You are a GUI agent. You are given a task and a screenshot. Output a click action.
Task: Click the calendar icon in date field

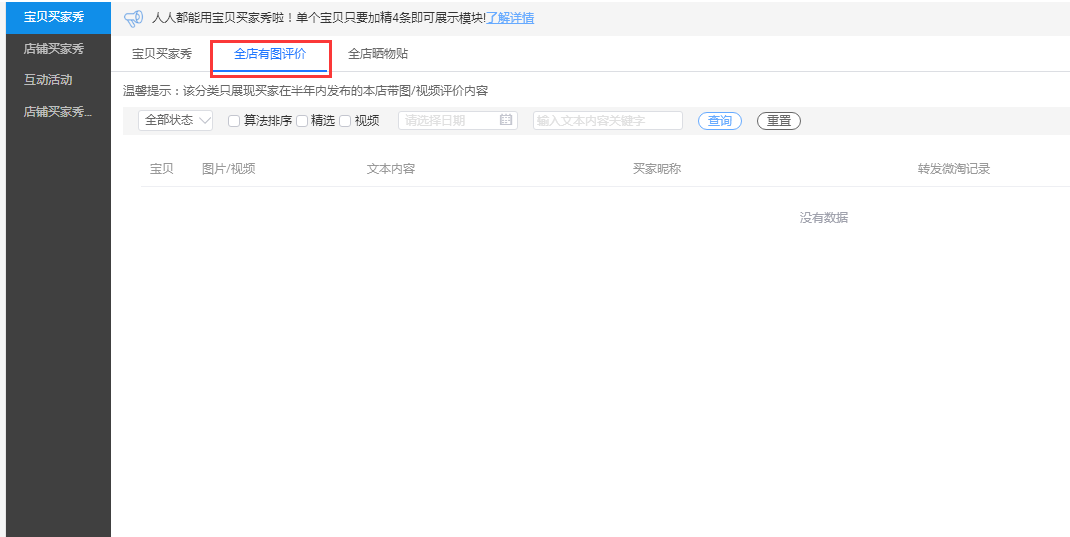point(506,120)
